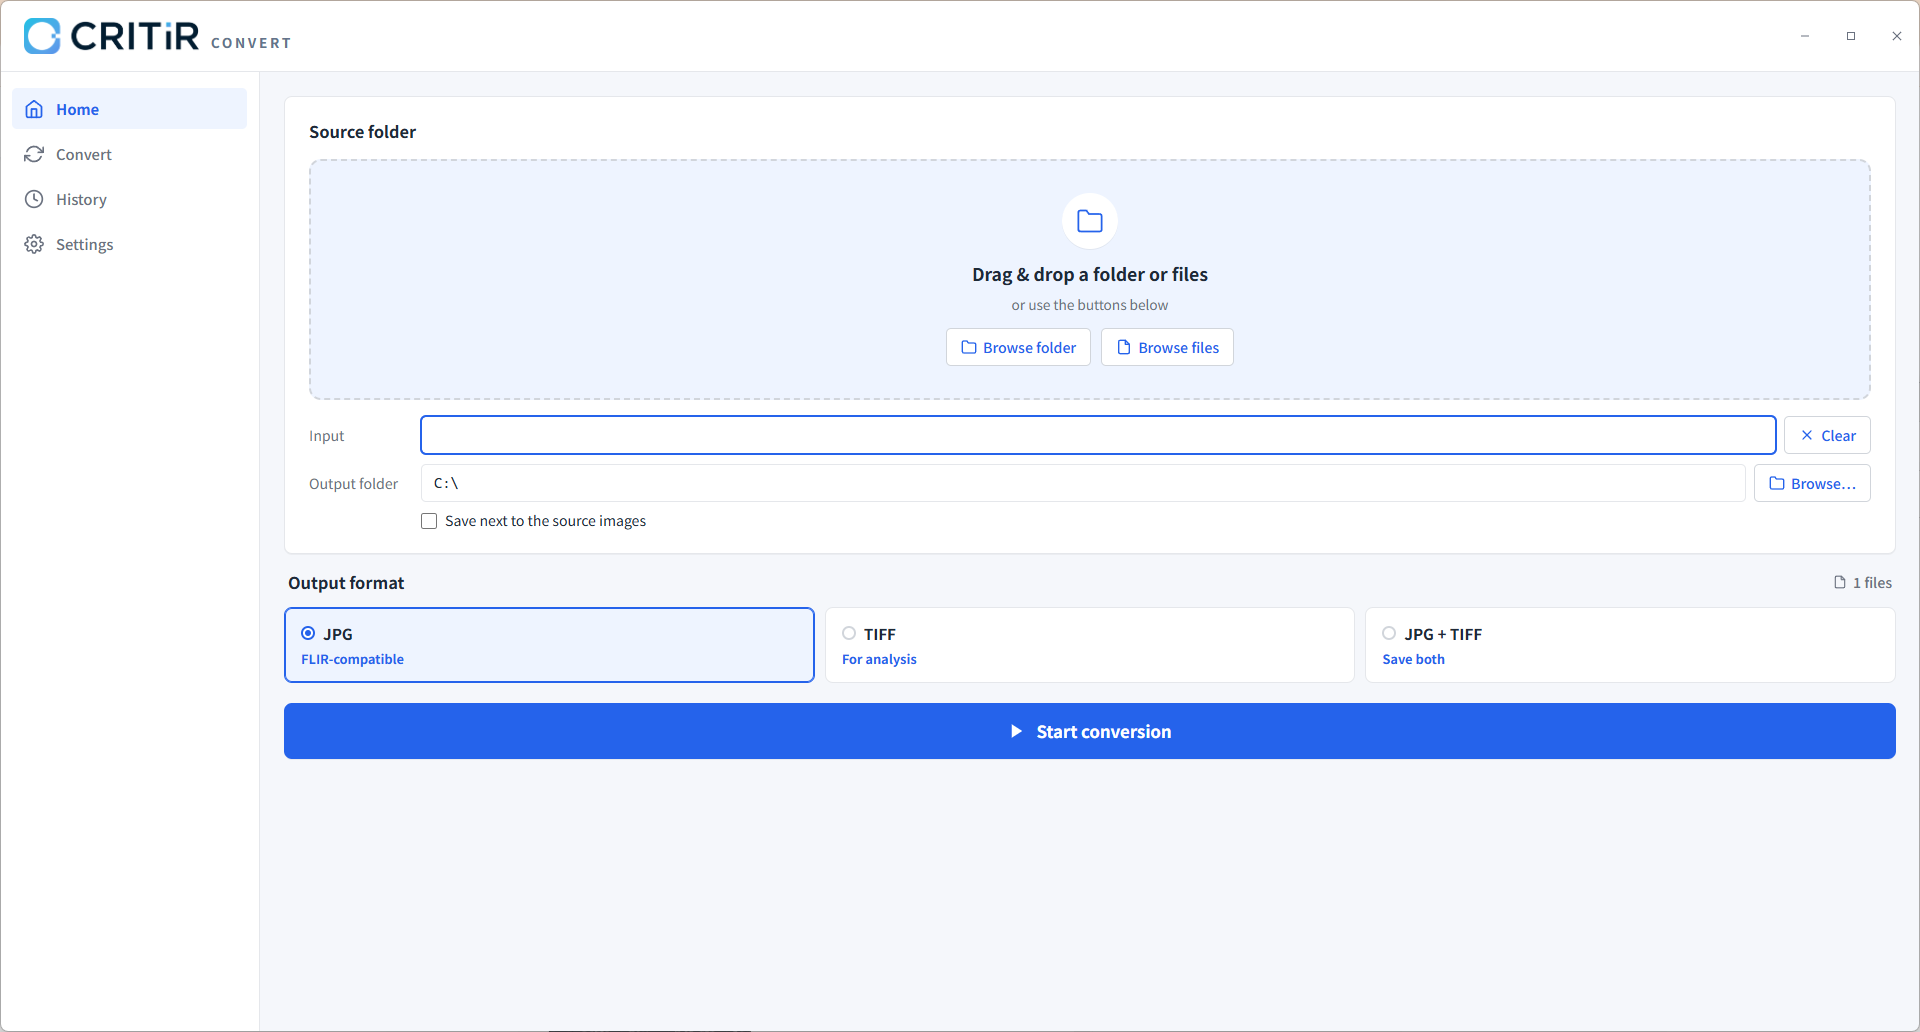Screen dimensions: 1920x1032
Task: Click the Home house icon
Action: pyautogui.click(x=34, y=109)
